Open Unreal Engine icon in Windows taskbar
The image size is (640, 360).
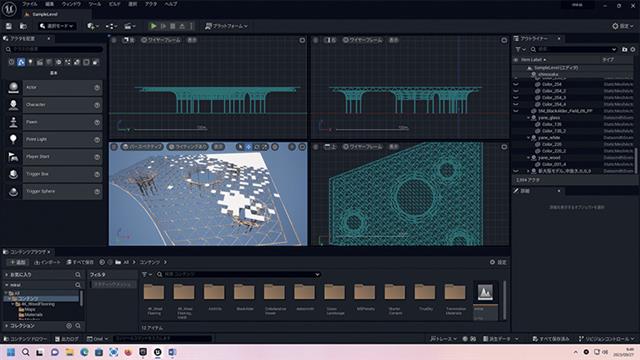coord(158,352)
